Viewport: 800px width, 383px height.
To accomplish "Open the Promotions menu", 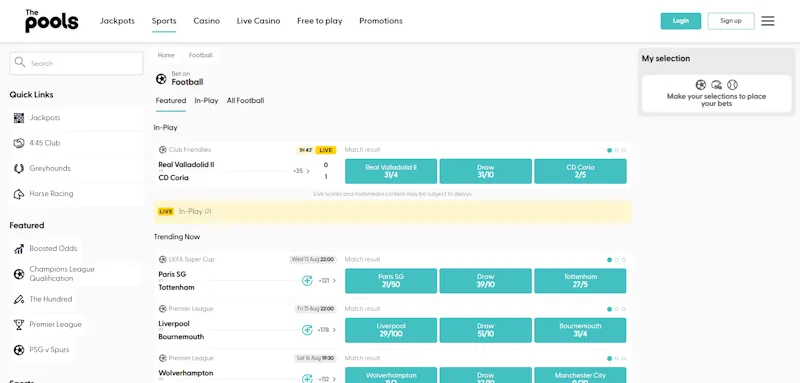I will (x=381, y=21).
